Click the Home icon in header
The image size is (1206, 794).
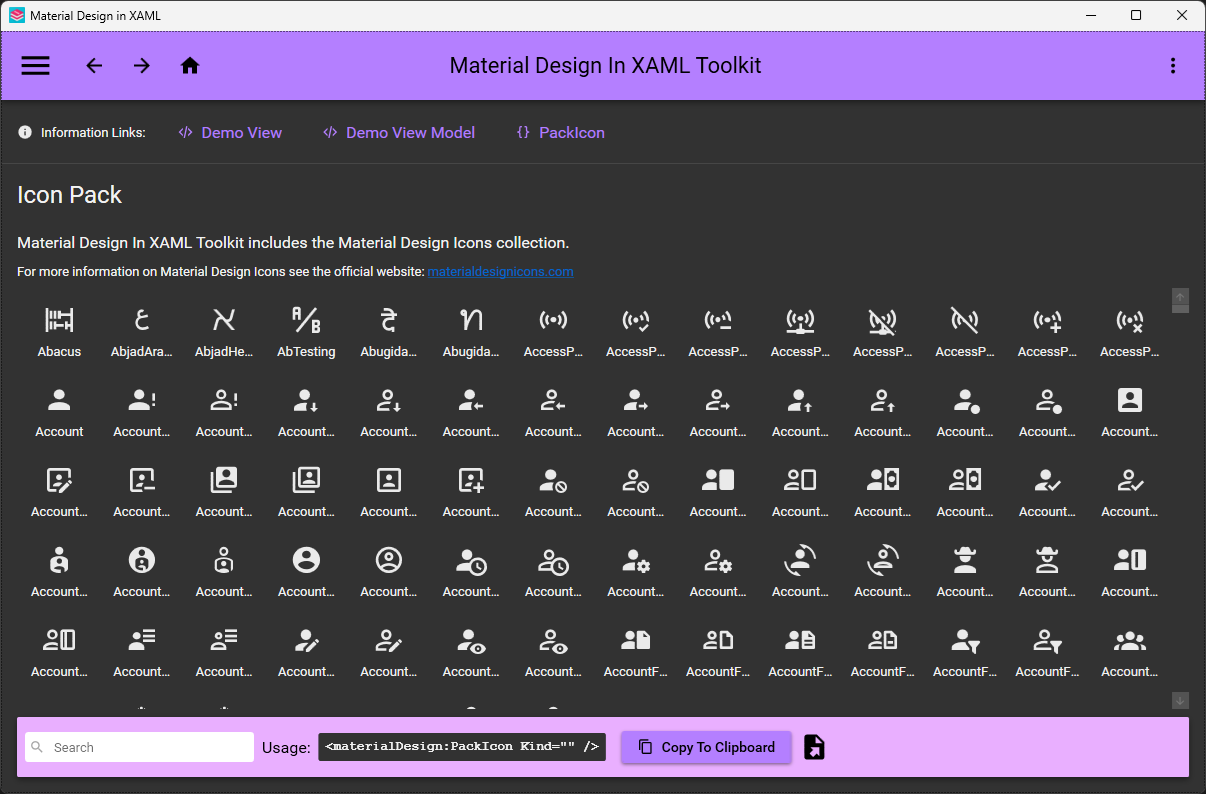(190, 66)
